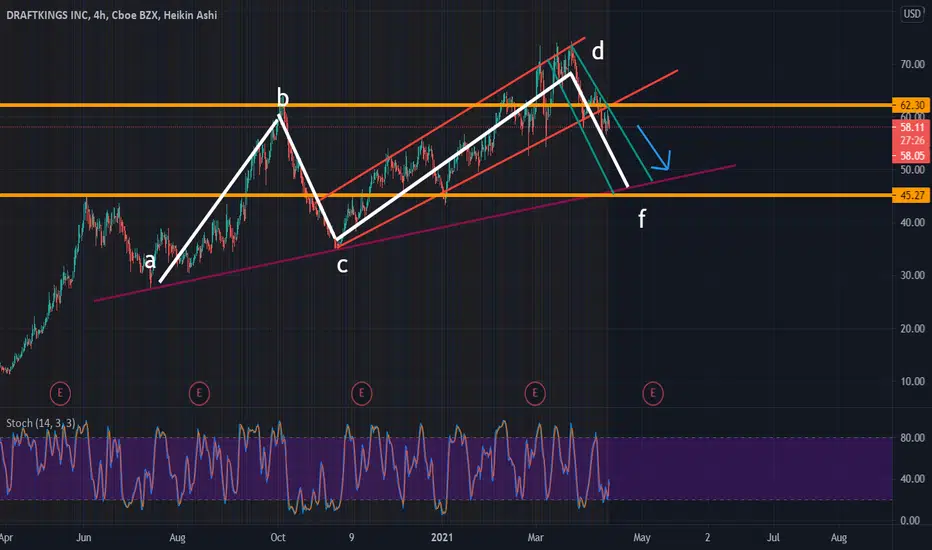Image resolution: width=932 pixels, height=550 pixels.
Task: Click the Stoch (14, 3, 3) indicator label
Action: [40, 423]
